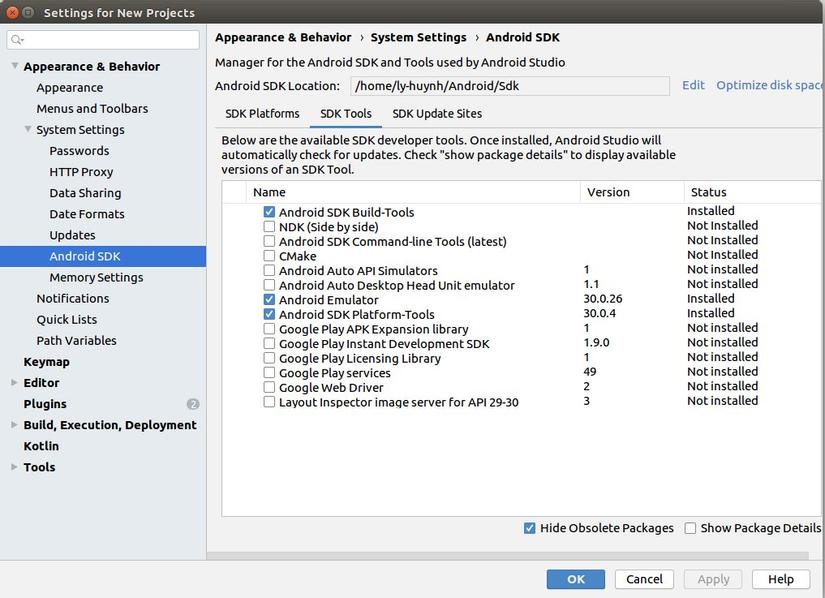This screenshot has width=825, height=598.
Task: Check the NDK (Side by side) checkbox
Action: (x=269, y=227)
